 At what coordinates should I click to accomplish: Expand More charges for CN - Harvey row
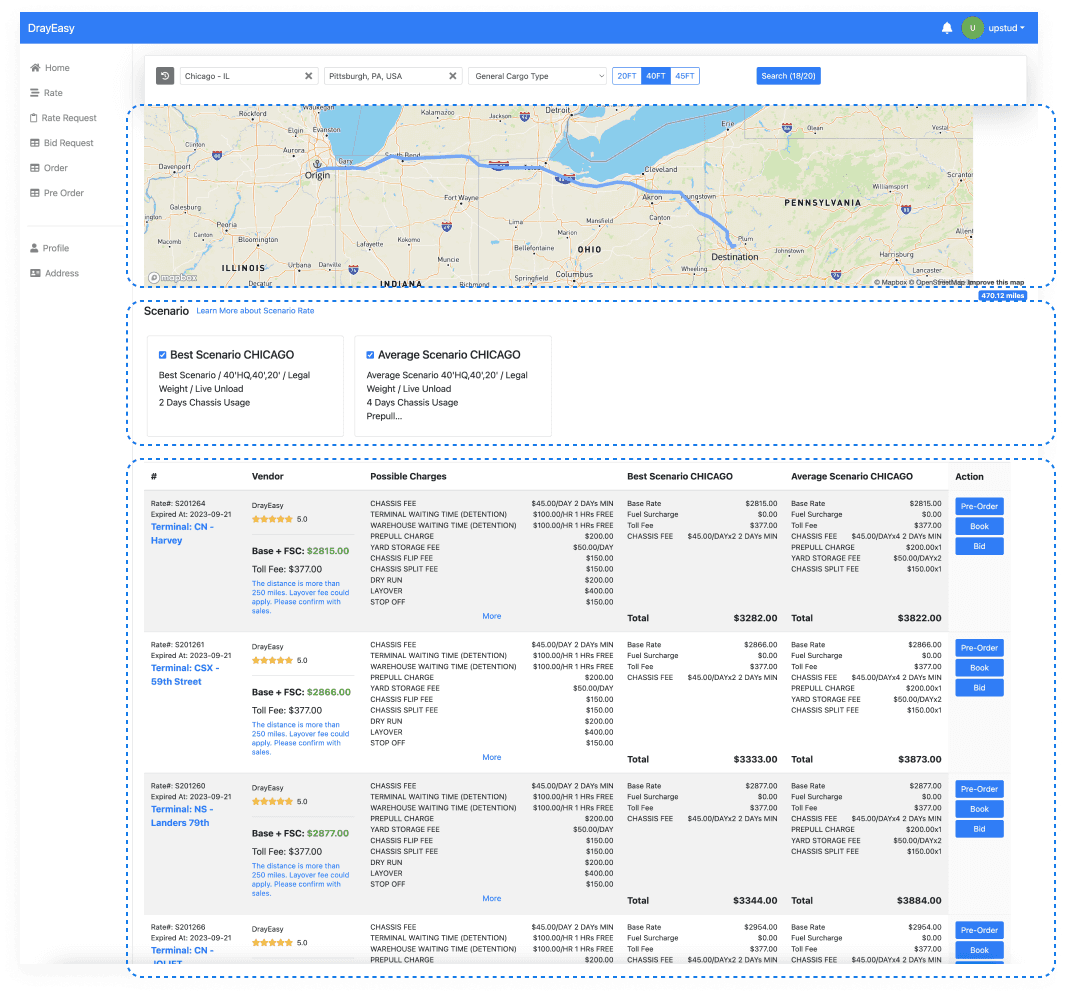click(491, 616)
